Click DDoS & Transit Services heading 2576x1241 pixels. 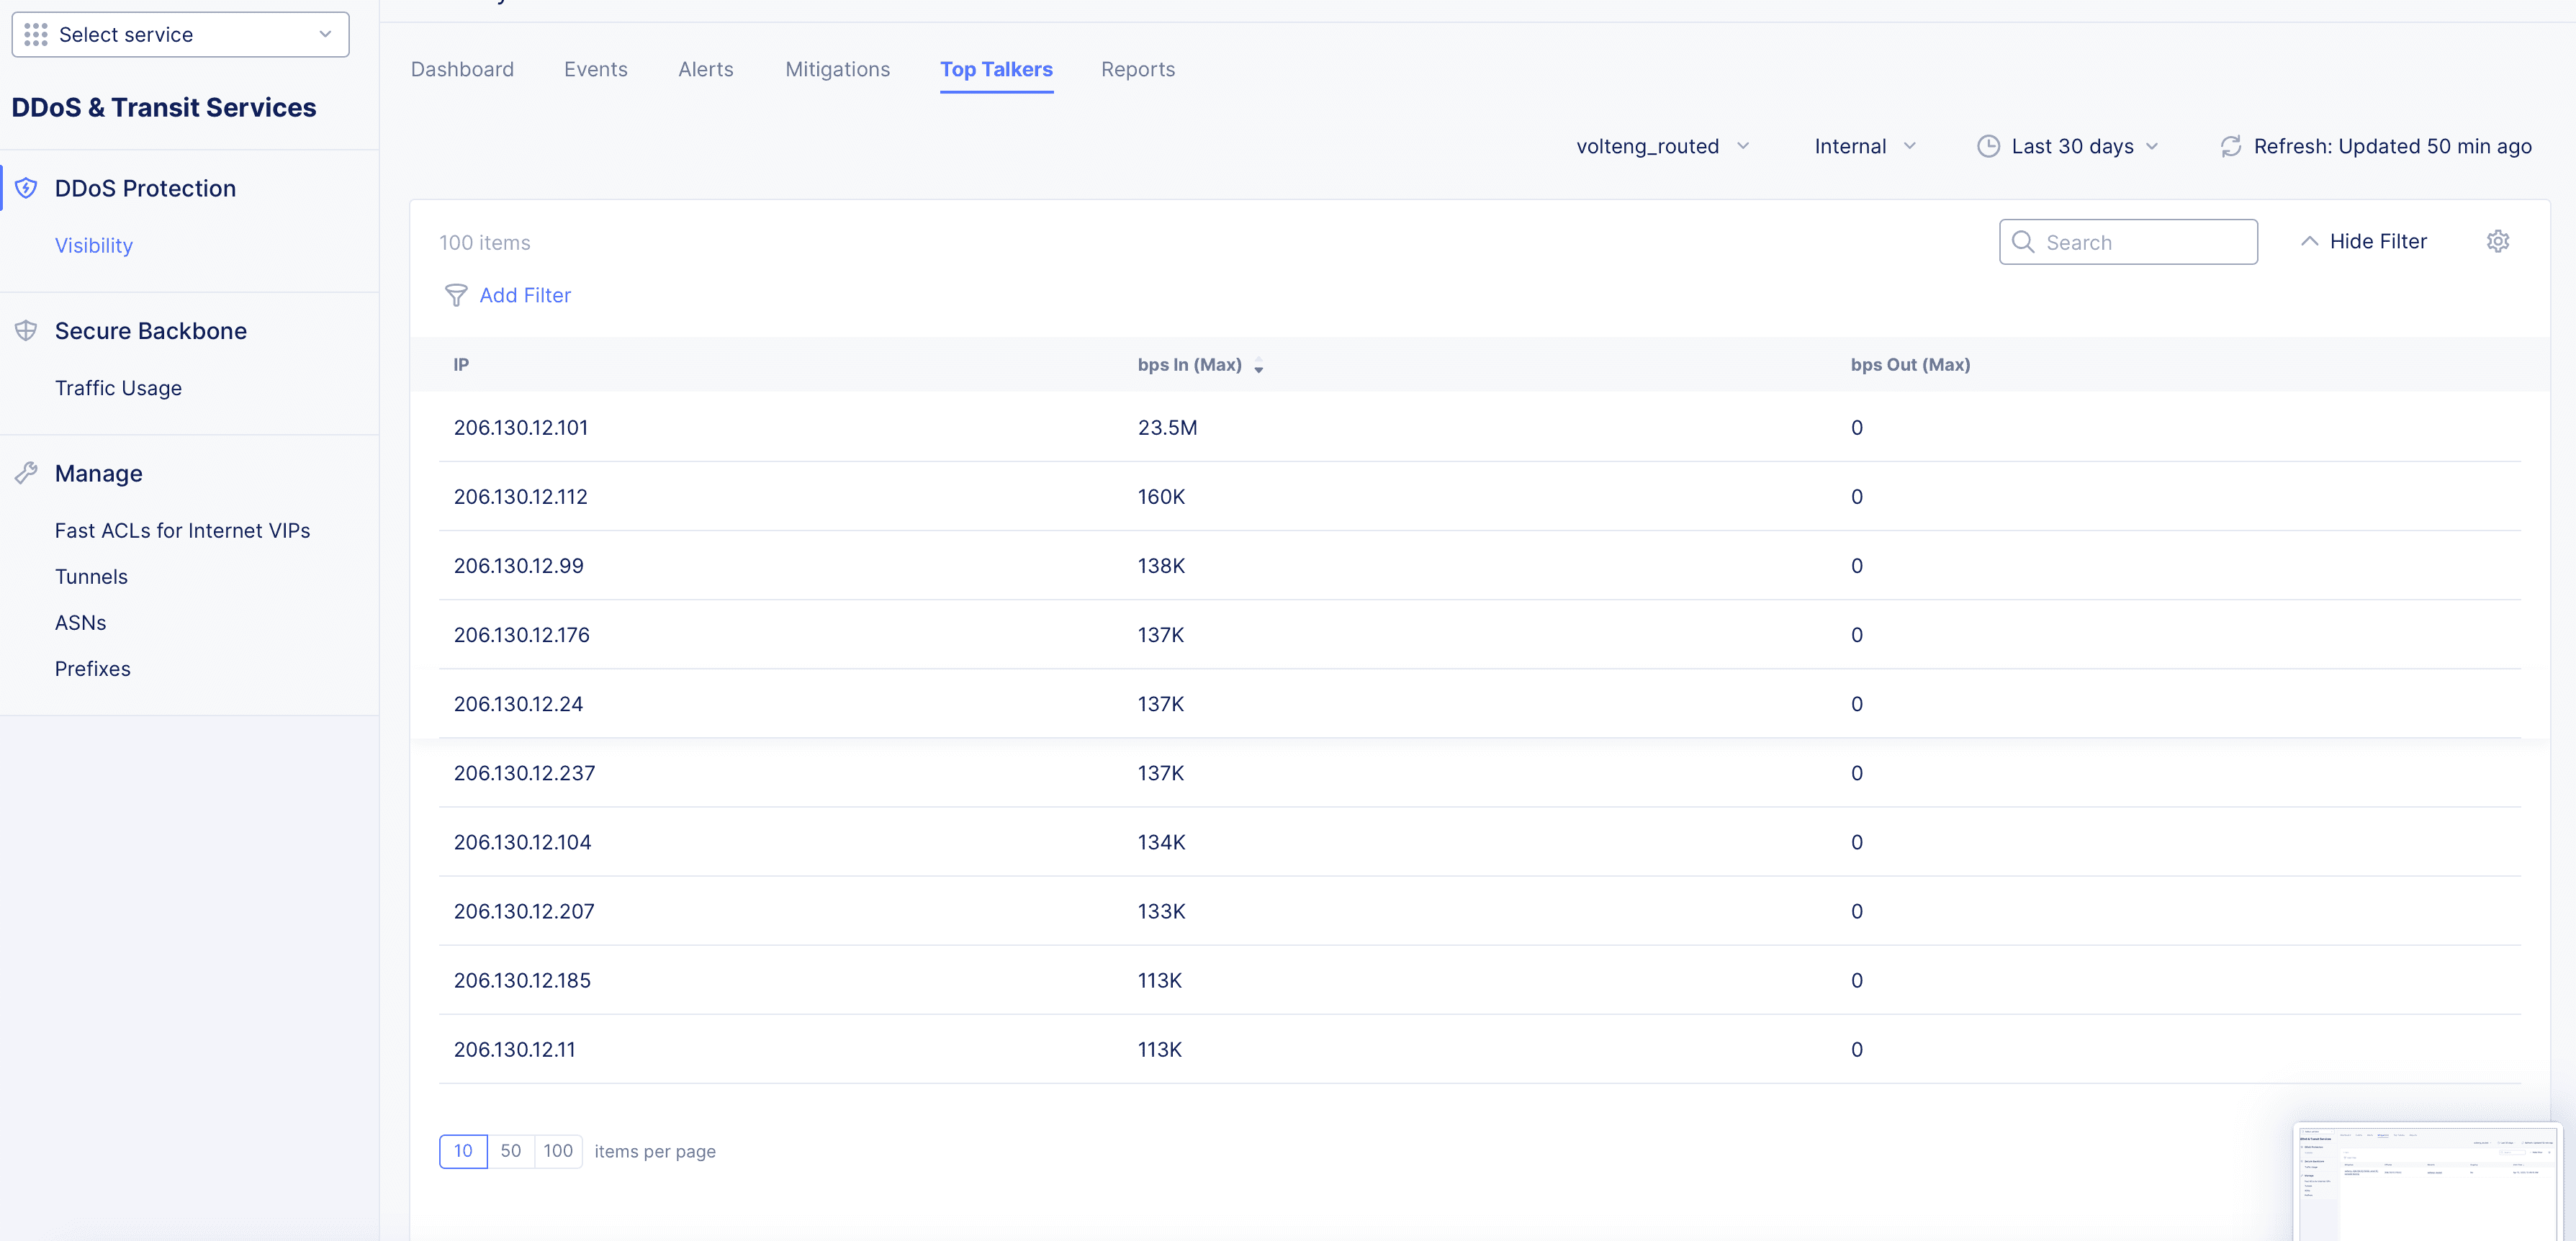(164, 107)
